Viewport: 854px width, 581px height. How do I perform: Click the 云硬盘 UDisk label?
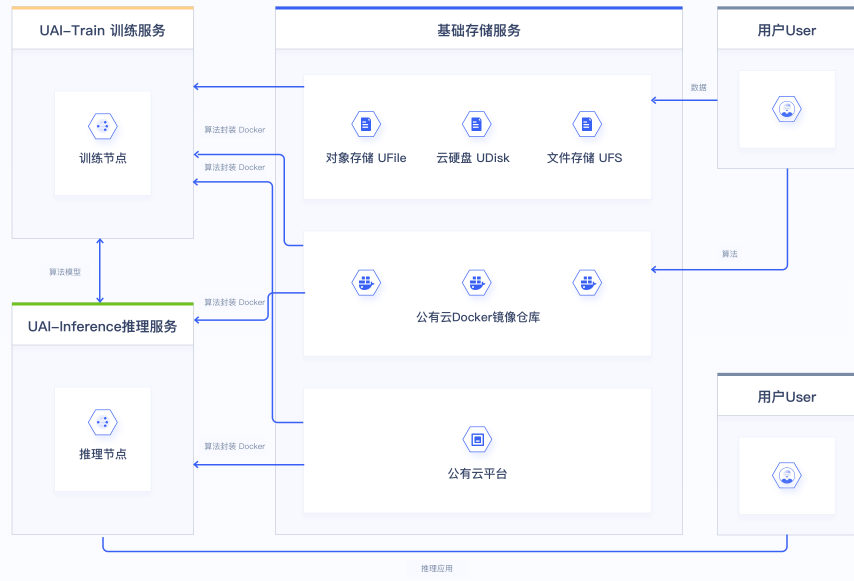pos(473,158)
